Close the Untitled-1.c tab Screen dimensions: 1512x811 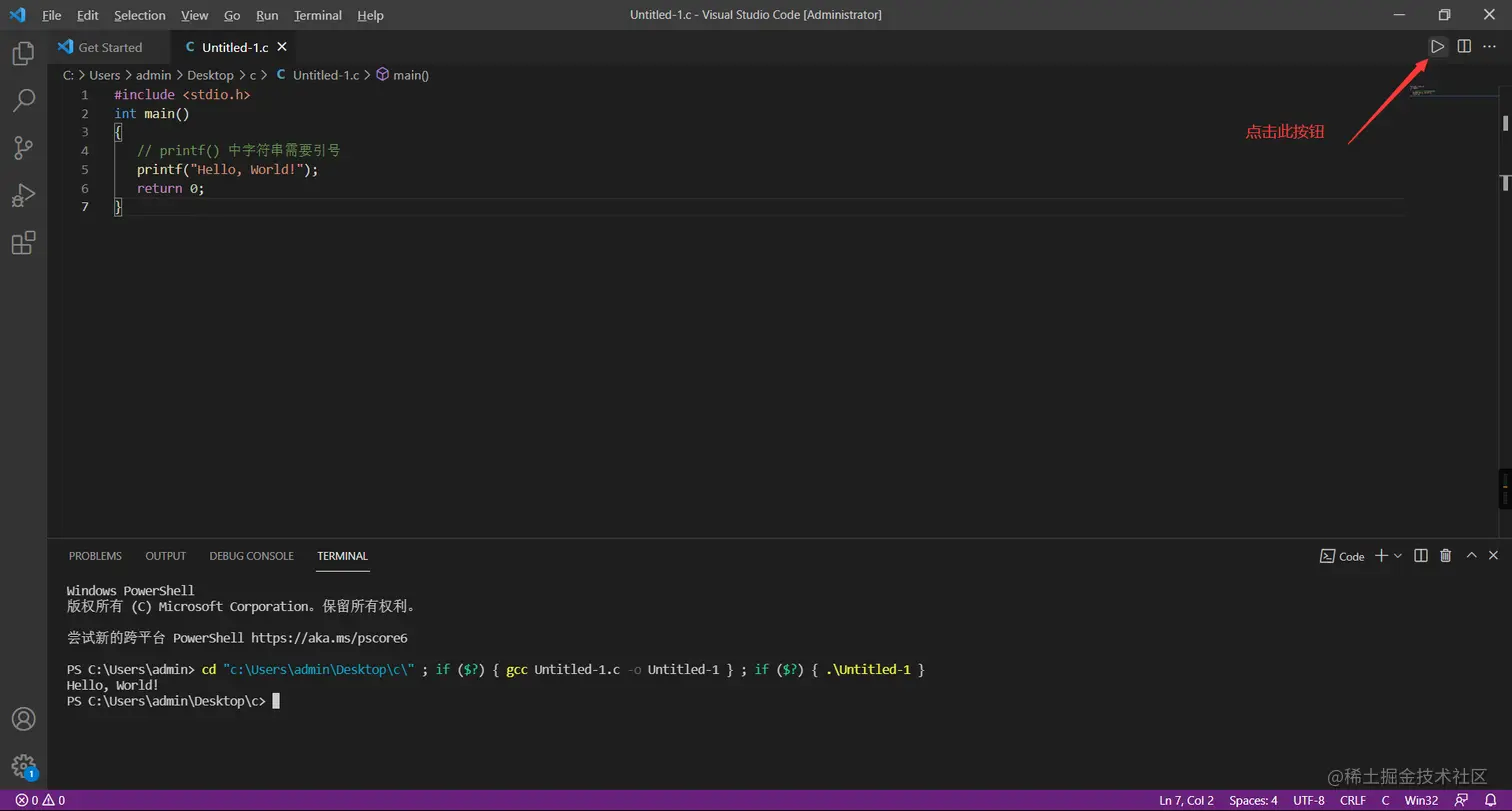tap(282, 47)
